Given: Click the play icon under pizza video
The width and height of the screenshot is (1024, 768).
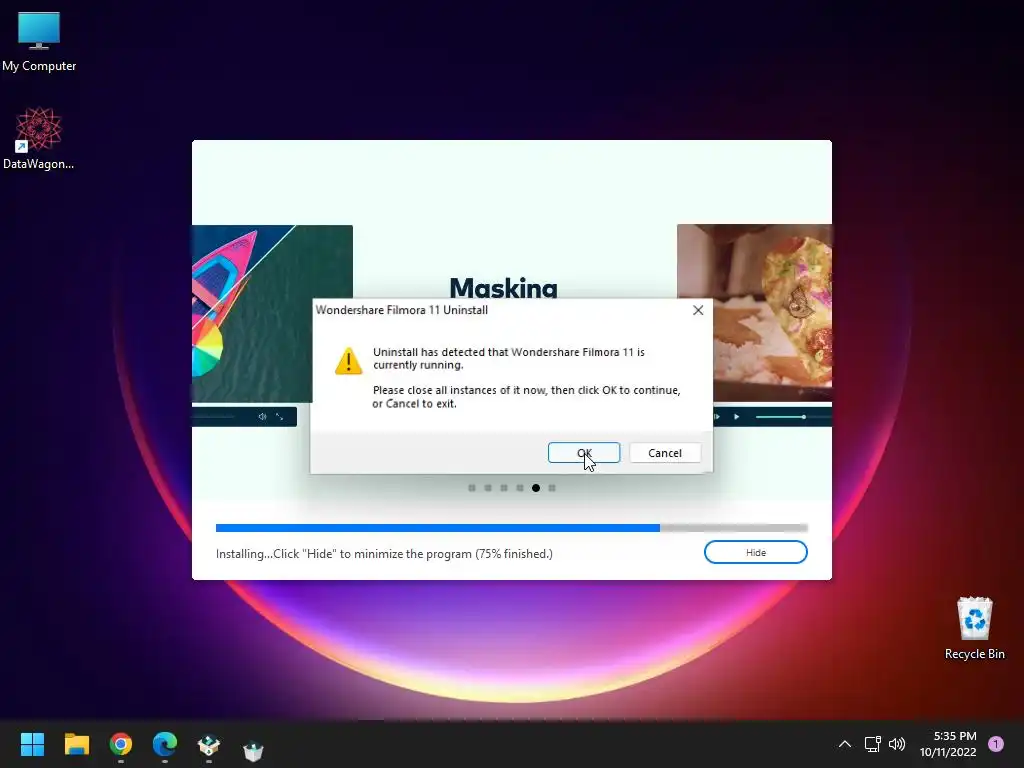Looking at the screenshot, I should (x=737, y=417).
